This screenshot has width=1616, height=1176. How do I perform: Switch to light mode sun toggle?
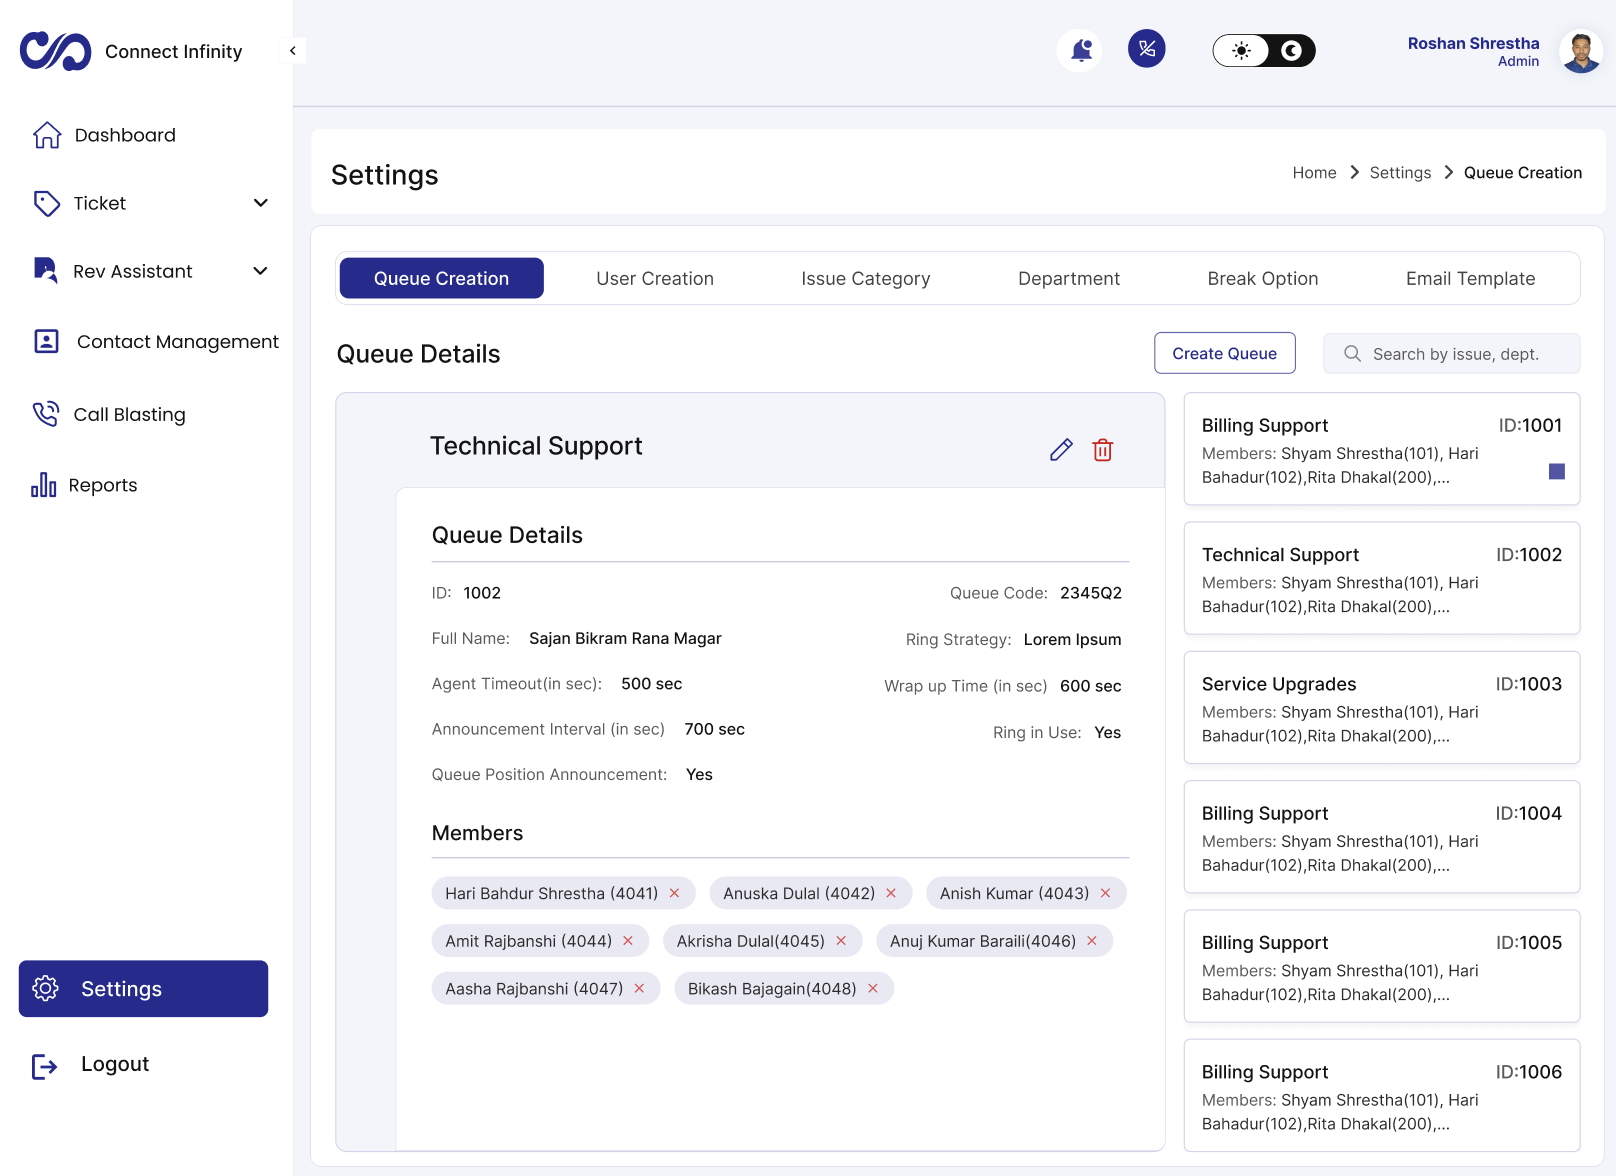click(1241, 51)
